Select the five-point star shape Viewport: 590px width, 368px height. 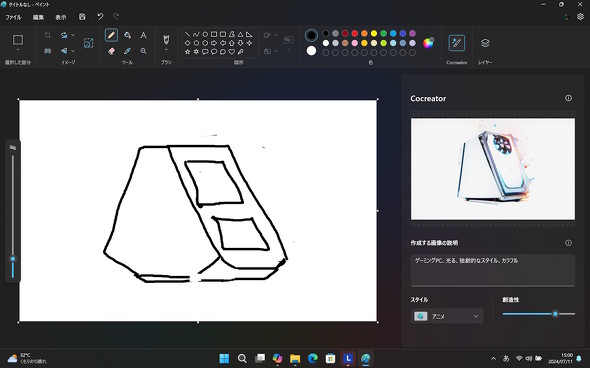tap(187, 52)
